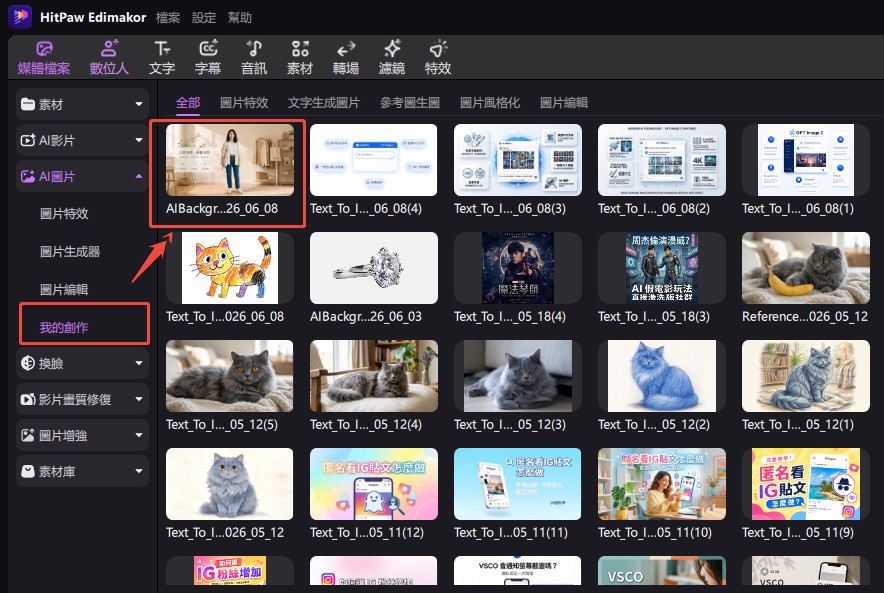Switch to the 文字生成圖片 tab

coord(324,103)
